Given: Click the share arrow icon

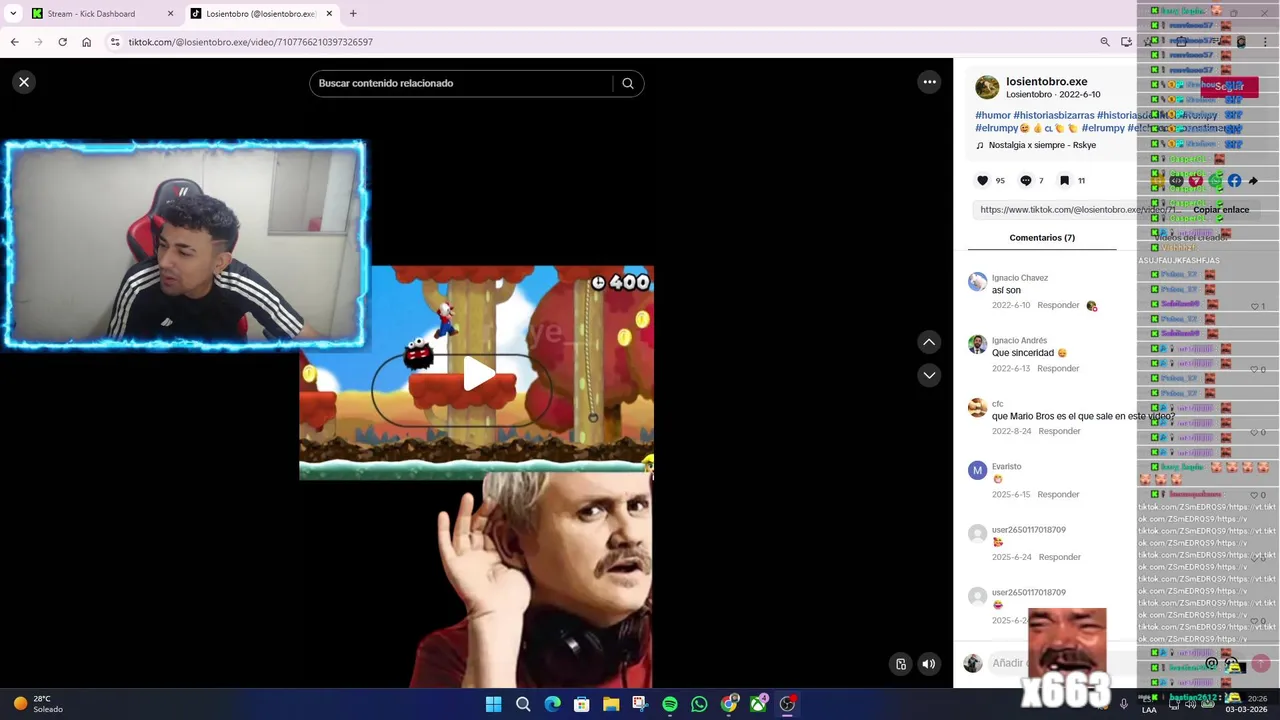Looking at the screenshot, I should click(1253, 180).
